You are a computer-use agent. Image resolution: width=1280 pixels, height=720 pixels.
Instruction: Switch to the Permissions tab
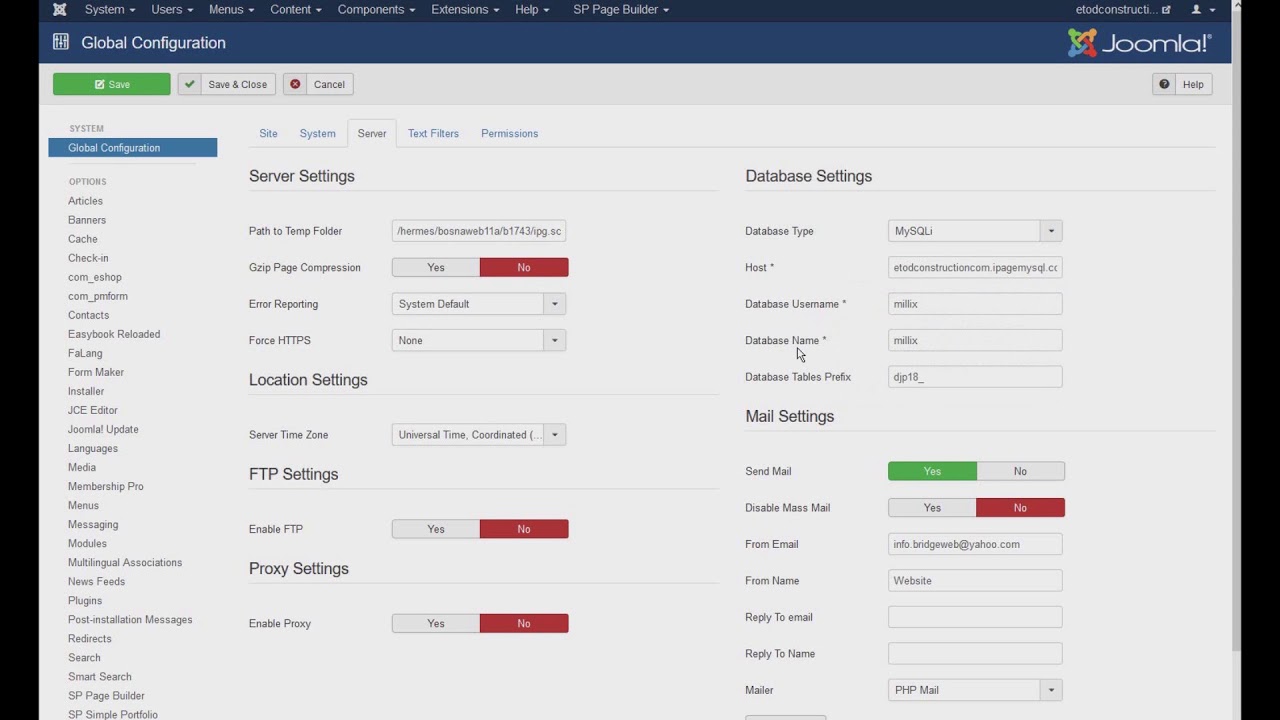coord(509,133)
